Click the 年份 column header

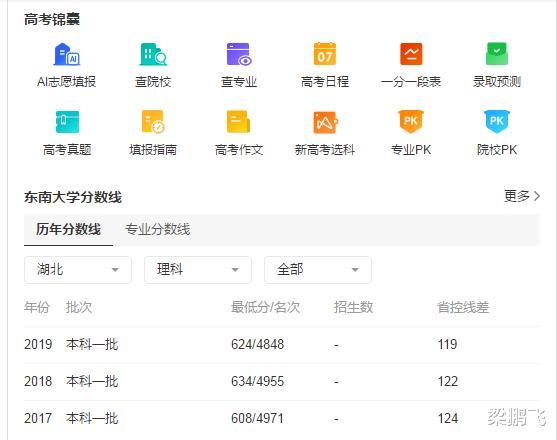click(x=37, y=307)
